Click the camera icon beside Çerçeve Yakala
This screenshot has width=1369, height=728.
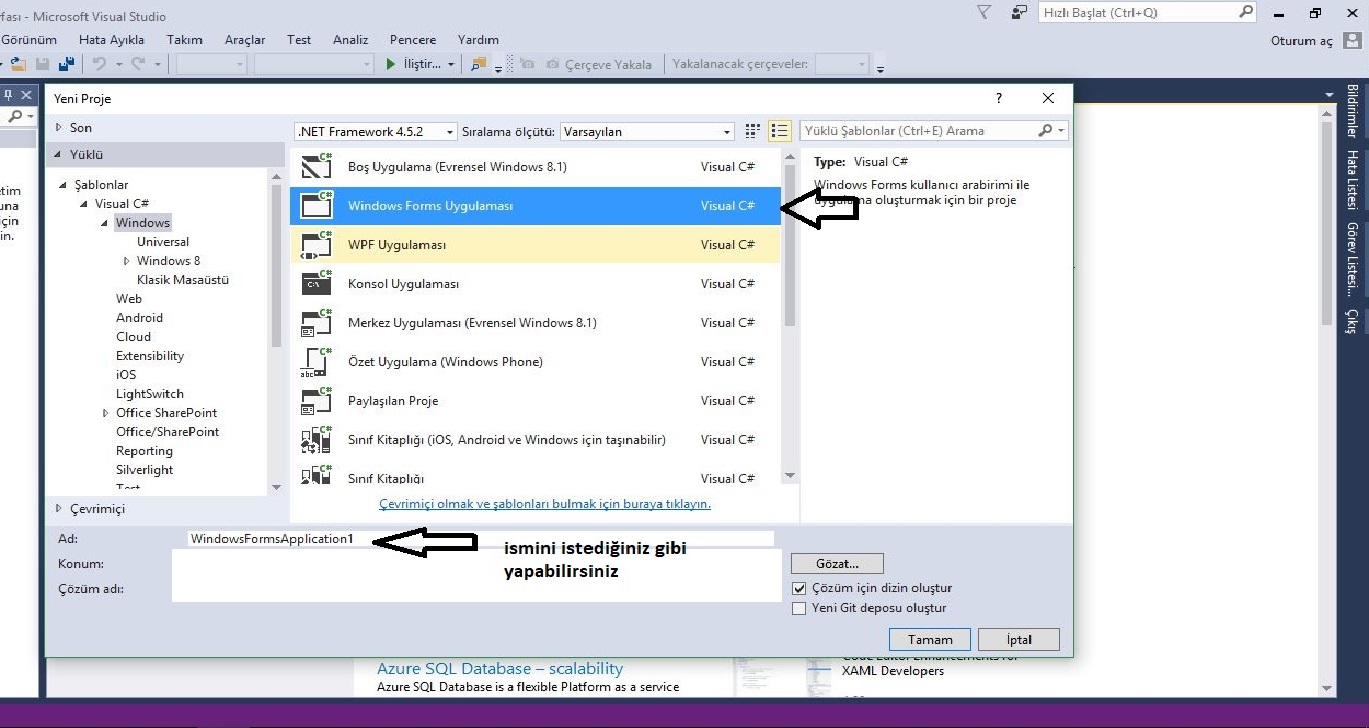click(x=553, y=64)
